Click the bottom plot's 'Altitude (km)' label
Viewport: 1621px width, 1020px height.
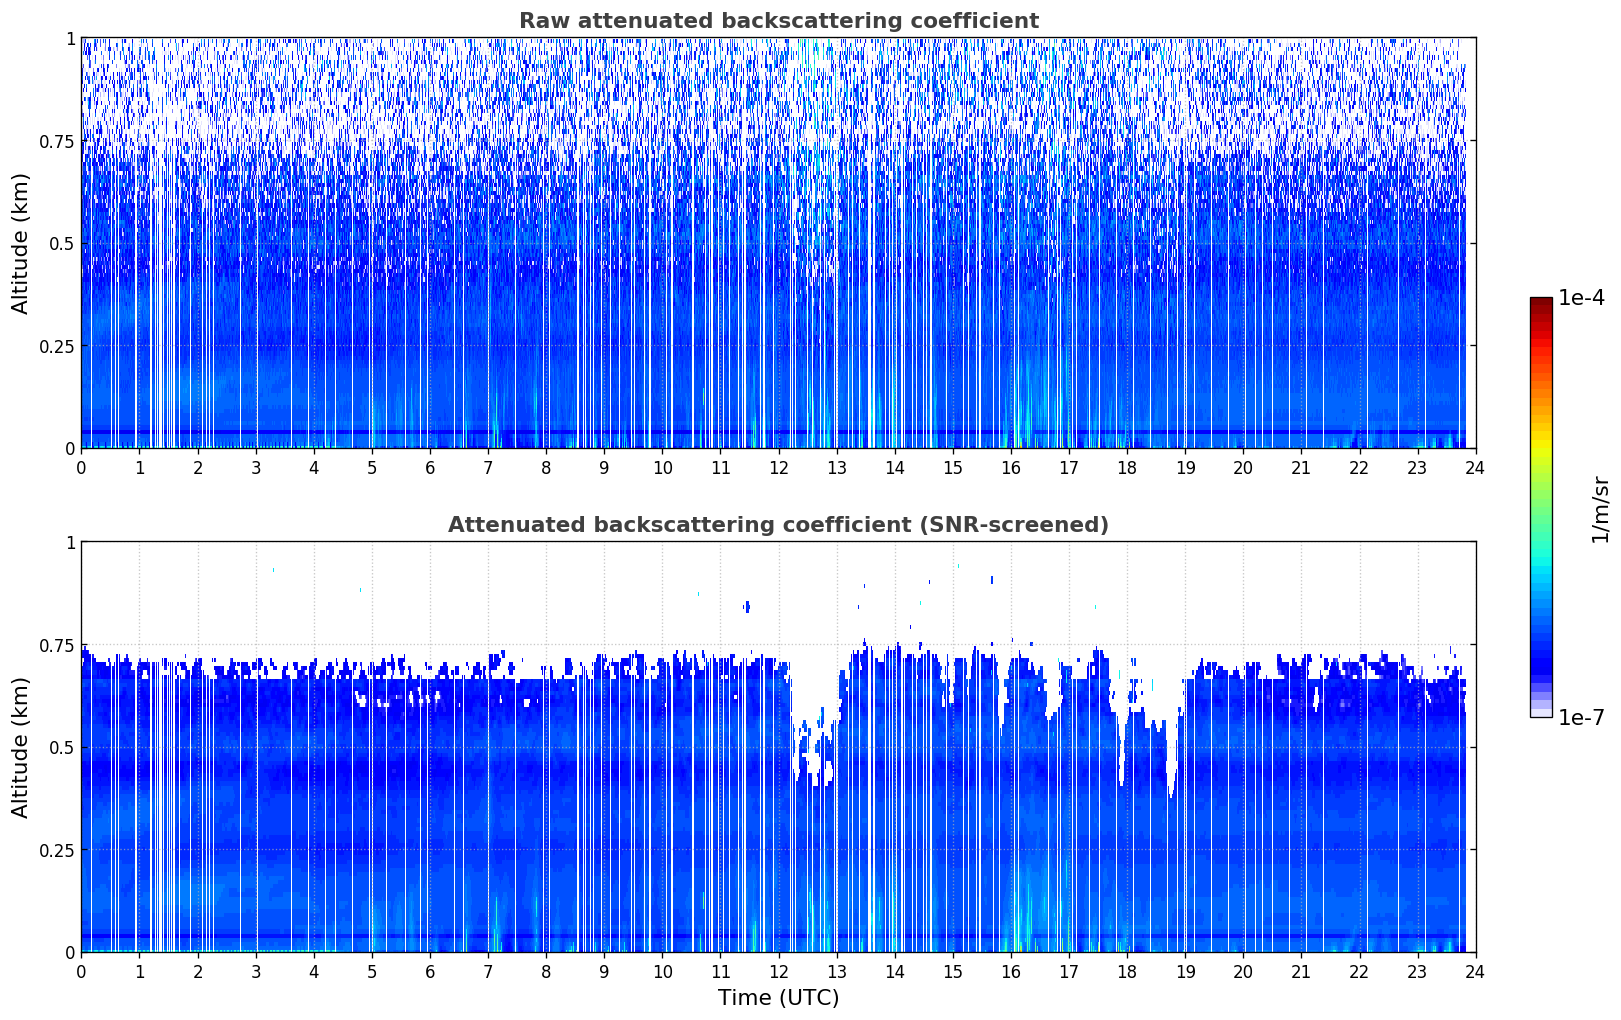click(x=21, y=747)
